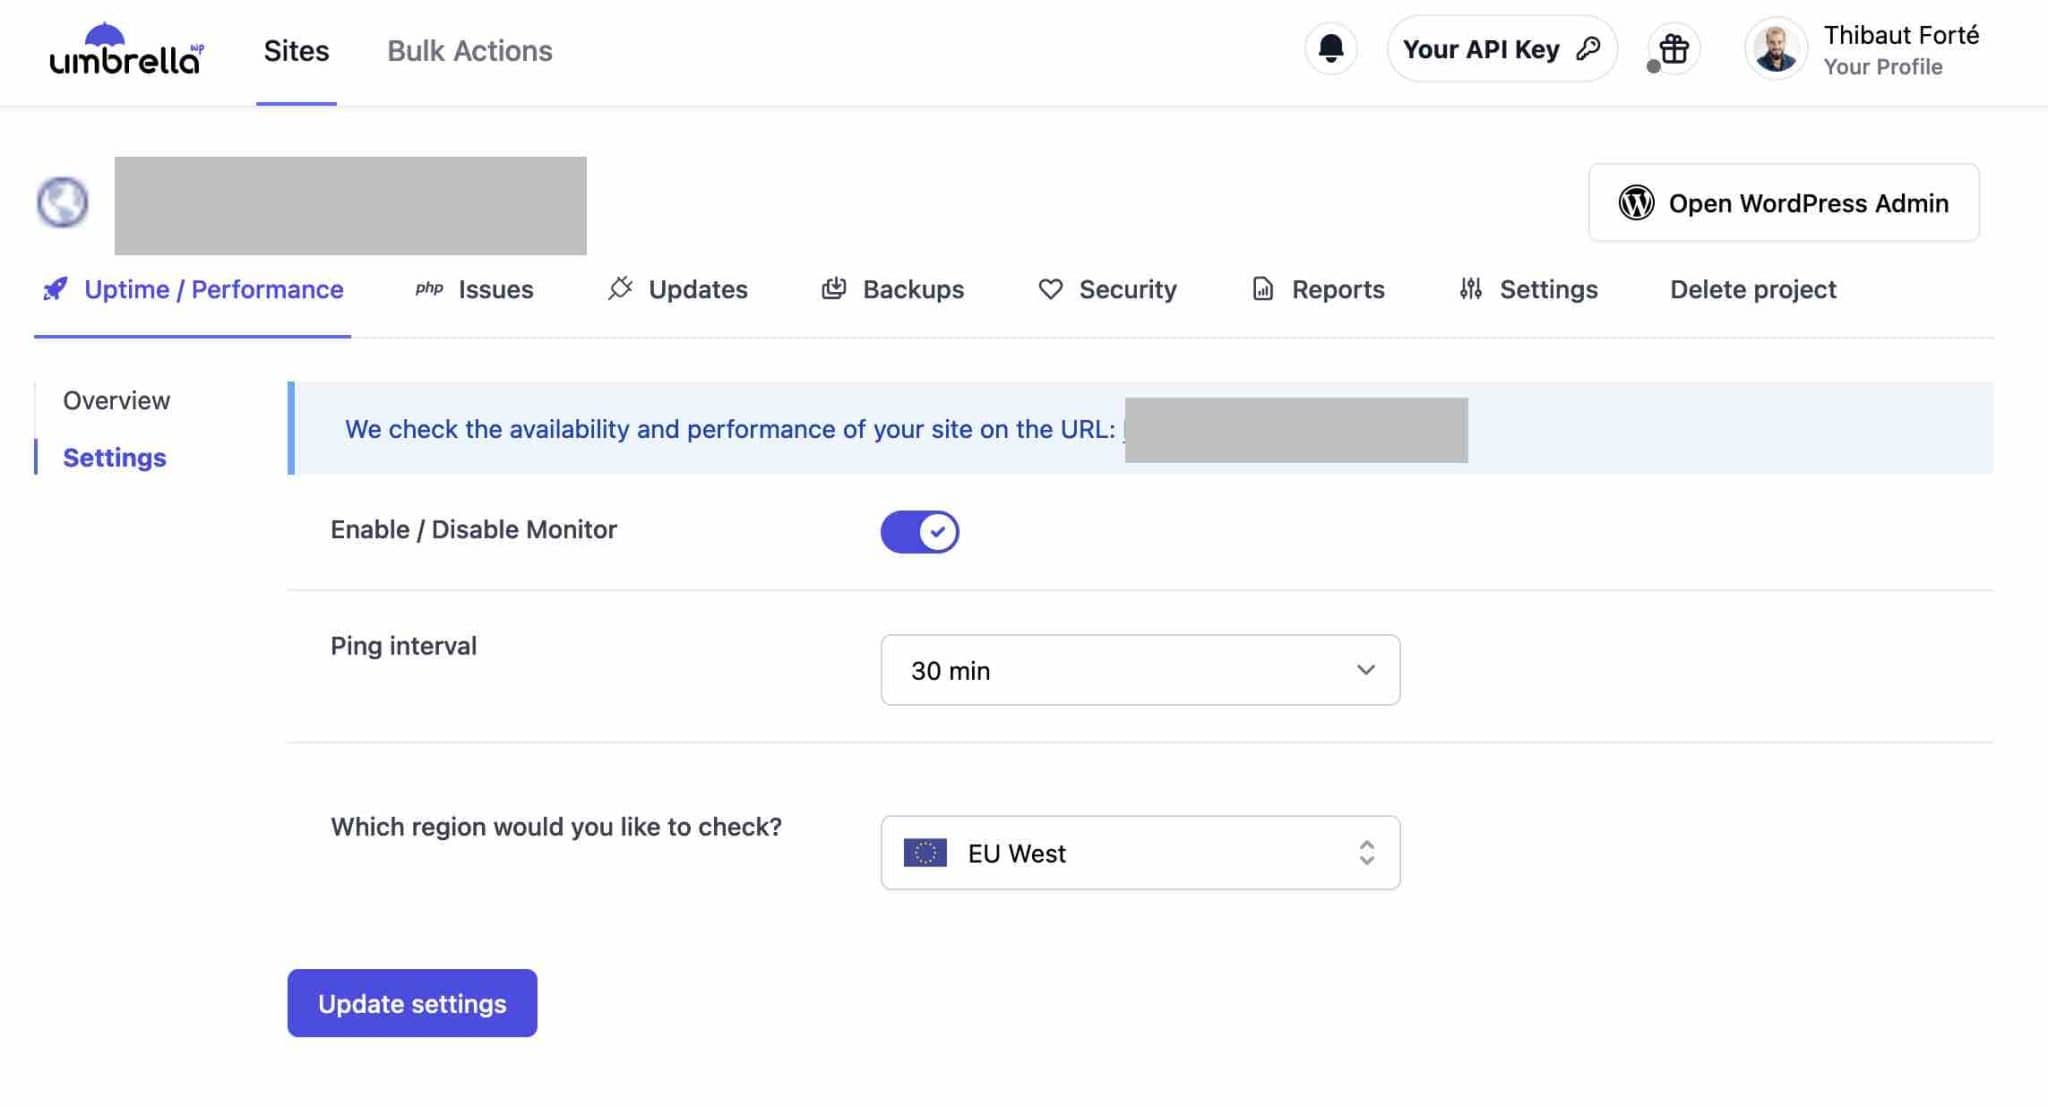2048x1107 pixels.
Task: Open the Reports tab
Action: (1318, 289)
